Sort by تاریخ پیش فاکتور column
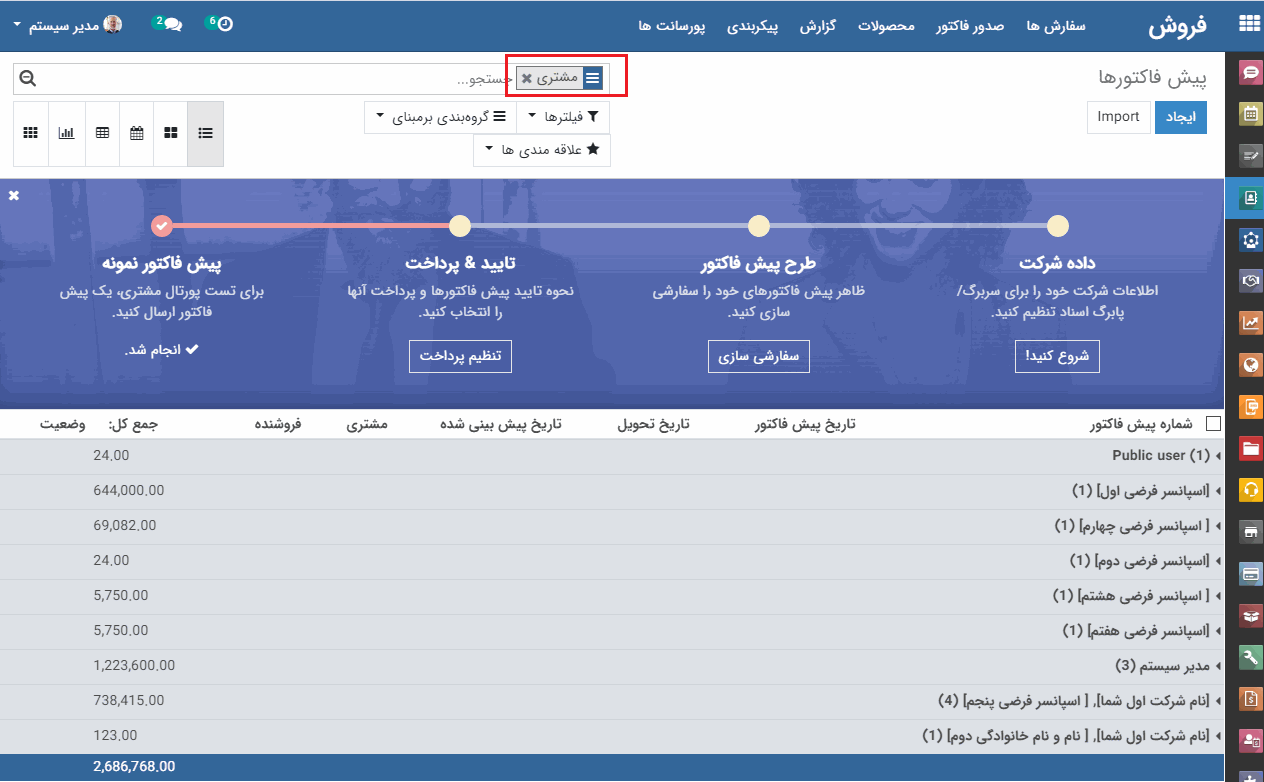1264x782 pixels. tap(805, 424)
